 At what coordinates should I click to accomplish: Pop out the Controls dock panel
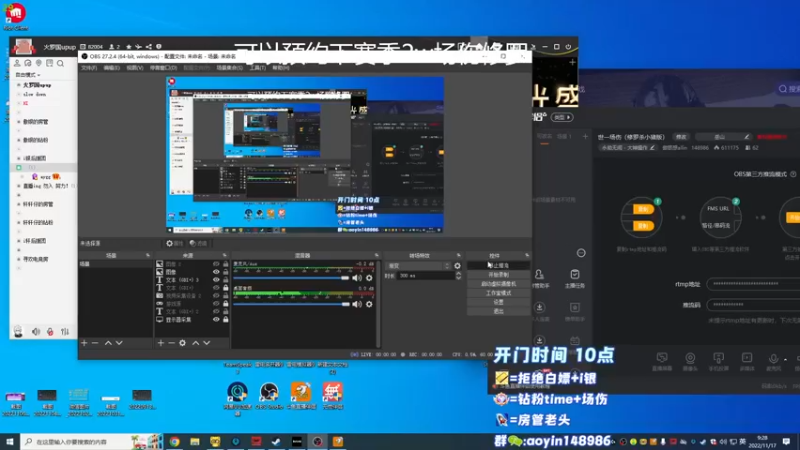coord(527,255)
